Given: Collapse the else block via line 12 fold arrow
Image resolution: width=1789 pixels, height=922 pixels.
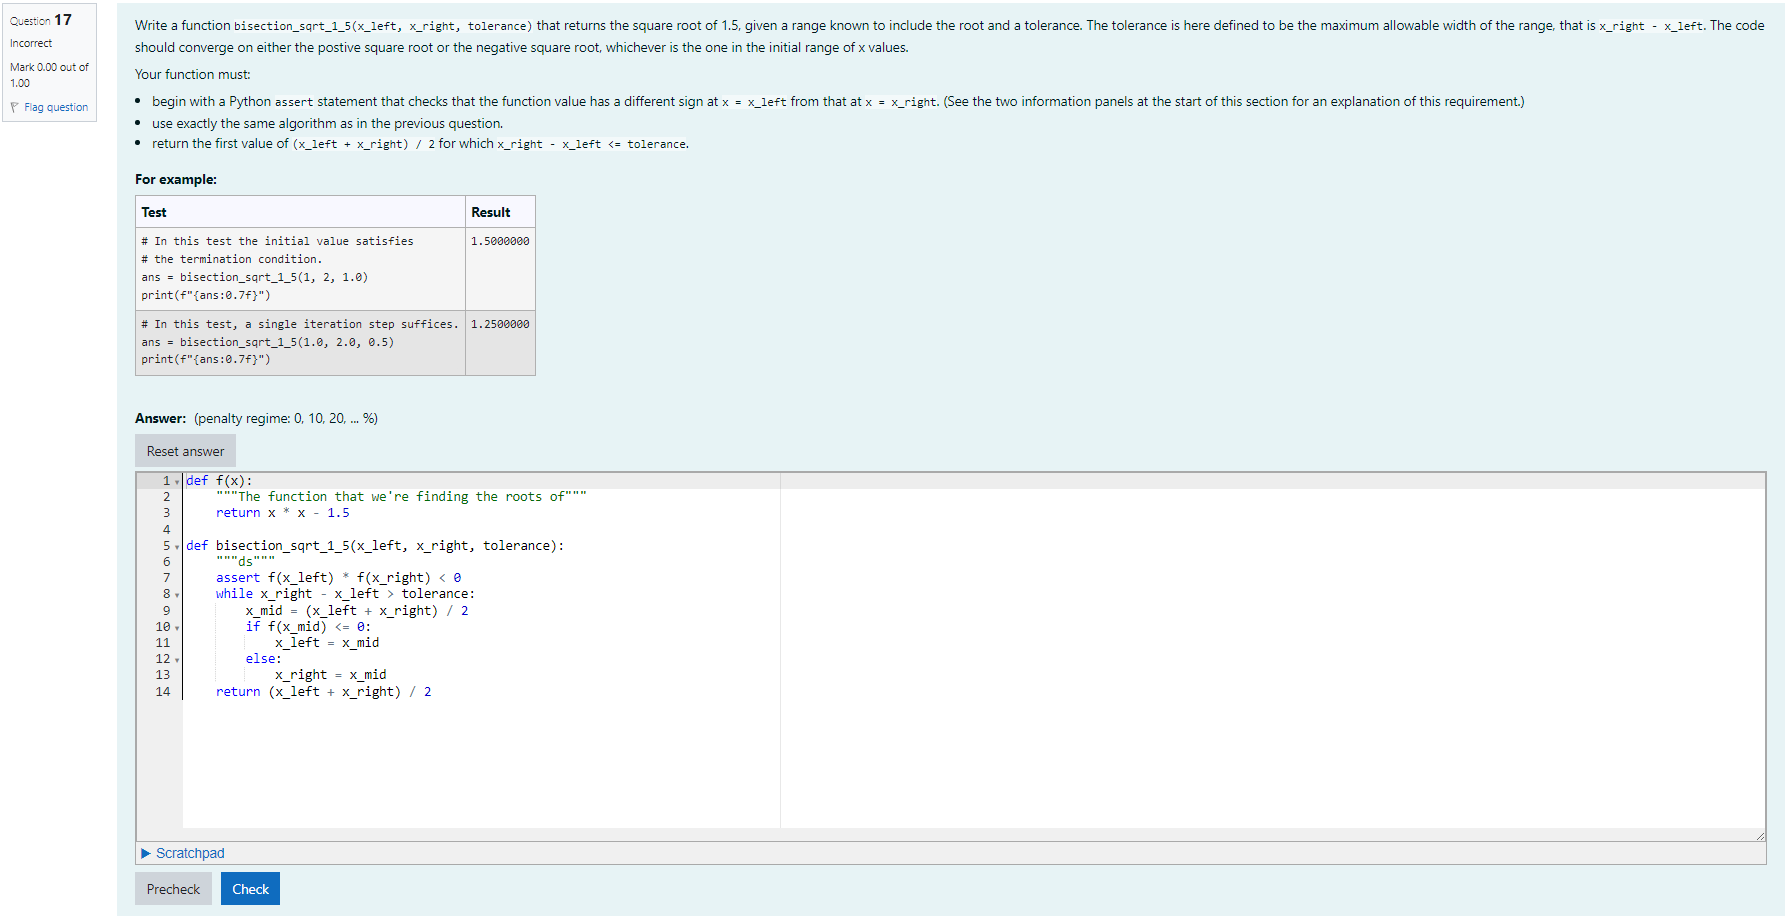Looking at the screenshot, I should click(176, 659).
